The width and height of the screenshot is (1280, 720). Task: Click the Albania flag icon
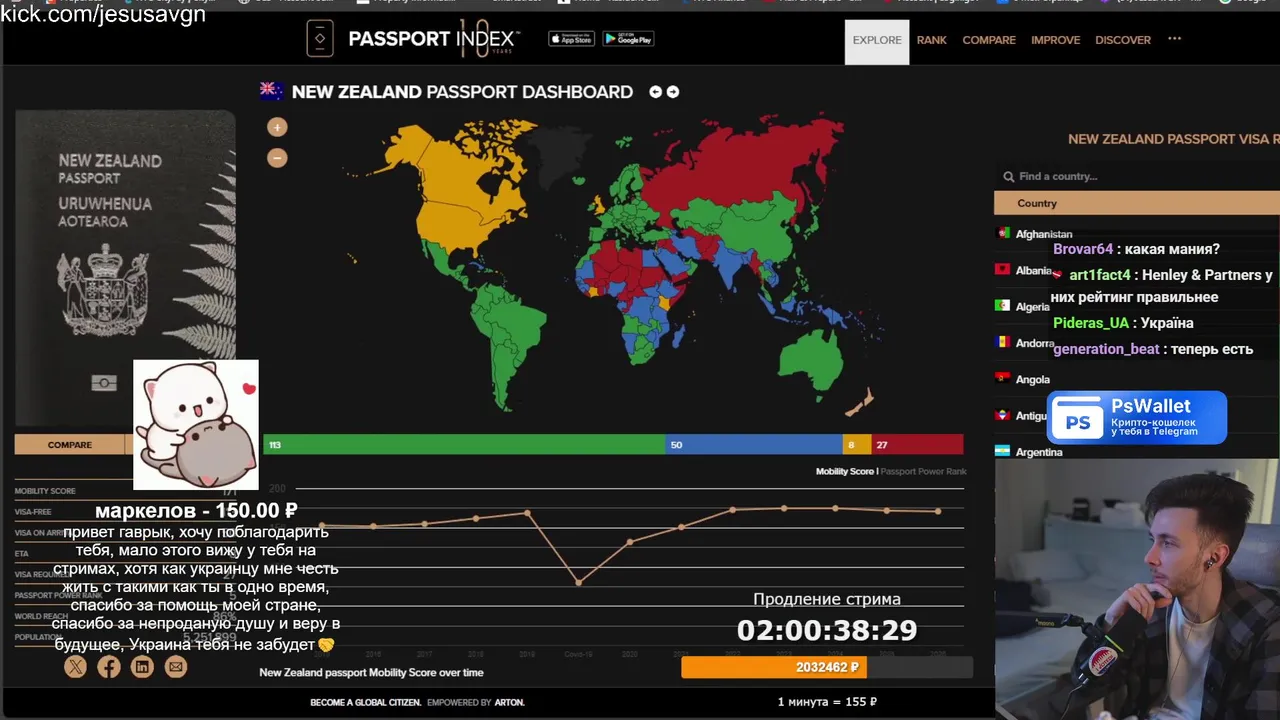pyautogui.click(x=1003, y=270)
